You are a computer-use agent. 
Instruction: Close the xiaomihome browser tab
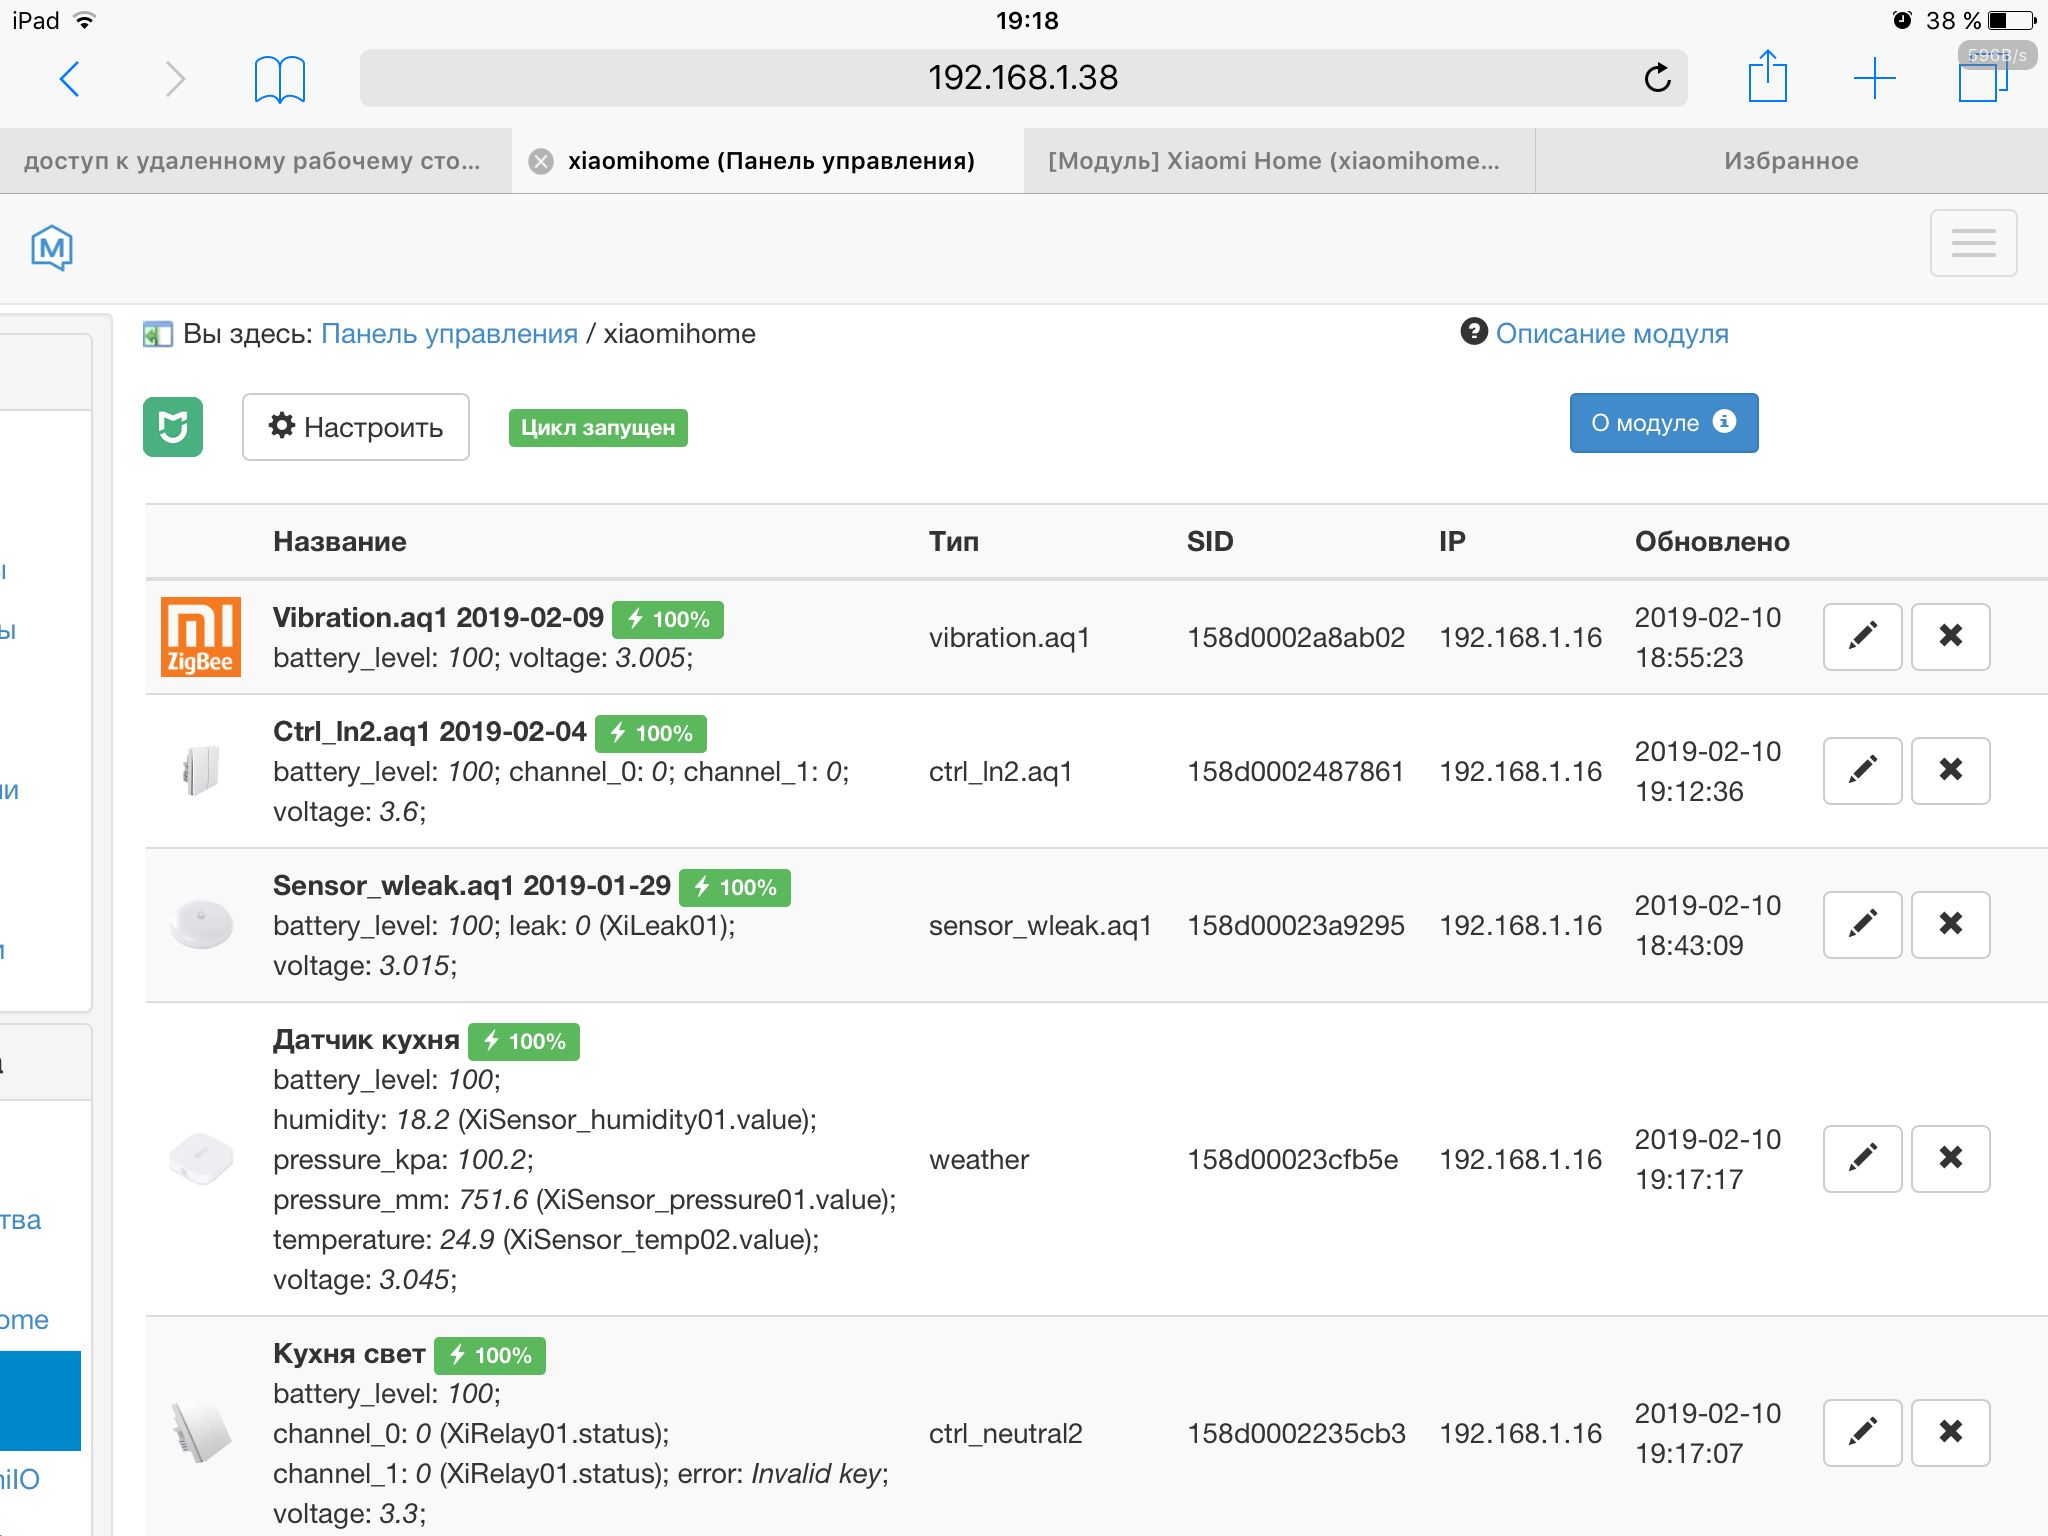click(x=541, y=162)
